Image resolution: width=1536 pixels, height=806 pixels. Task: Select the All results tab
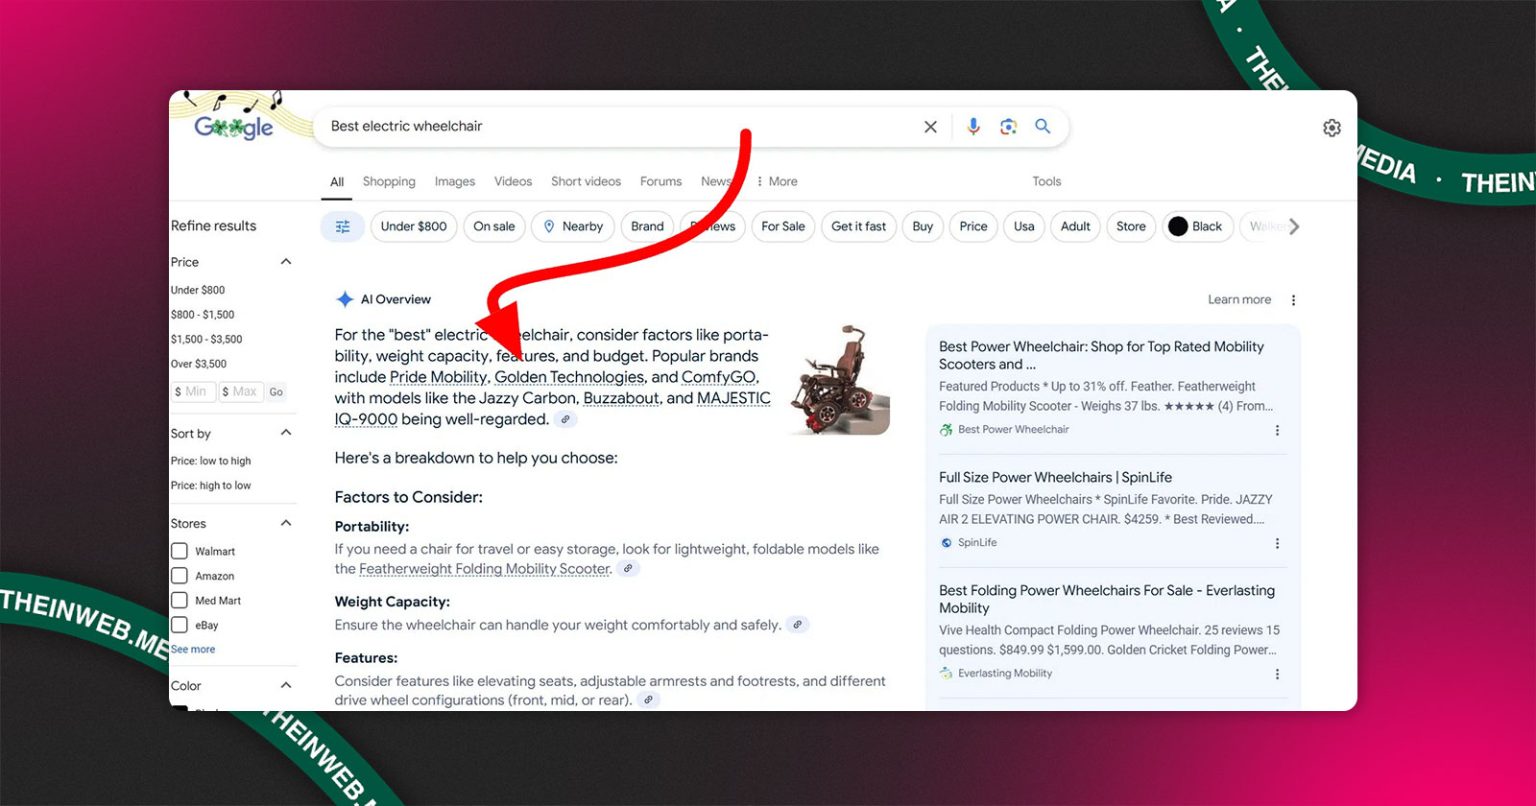337,183
